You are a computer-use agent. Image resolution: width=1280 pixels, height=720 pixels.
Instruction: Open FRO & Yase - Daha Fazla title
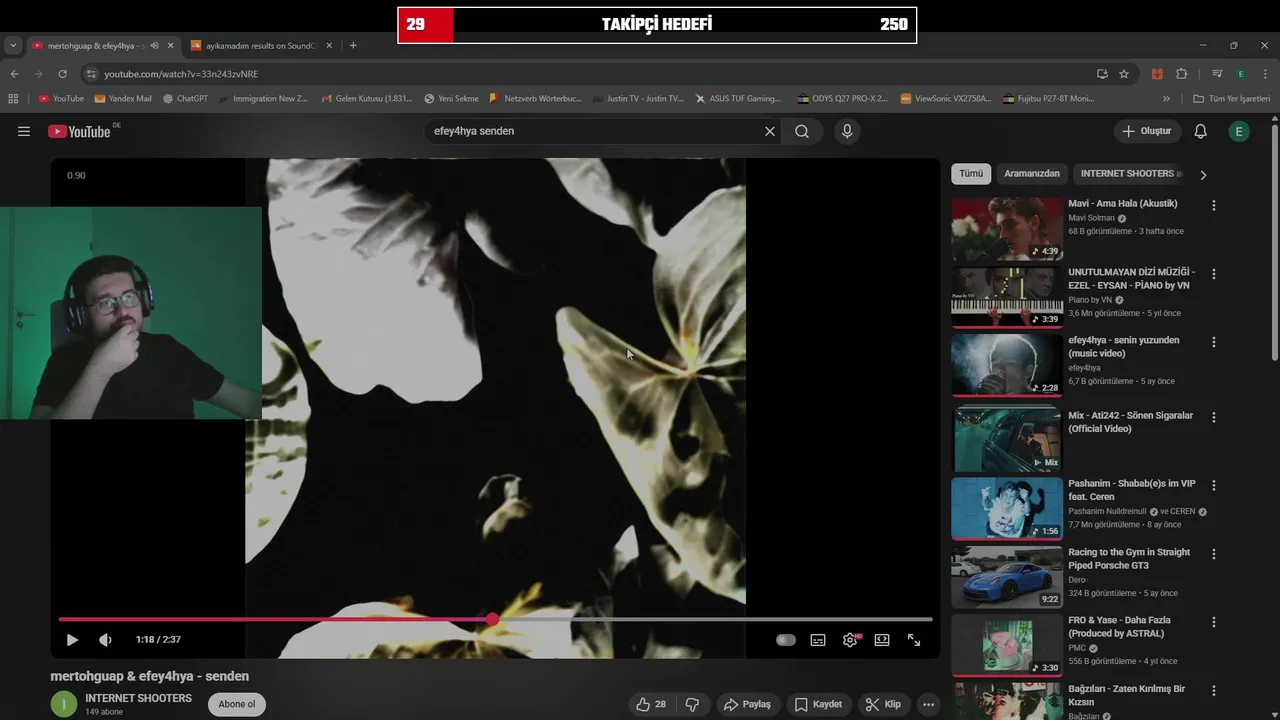[x=1119, y=627]
